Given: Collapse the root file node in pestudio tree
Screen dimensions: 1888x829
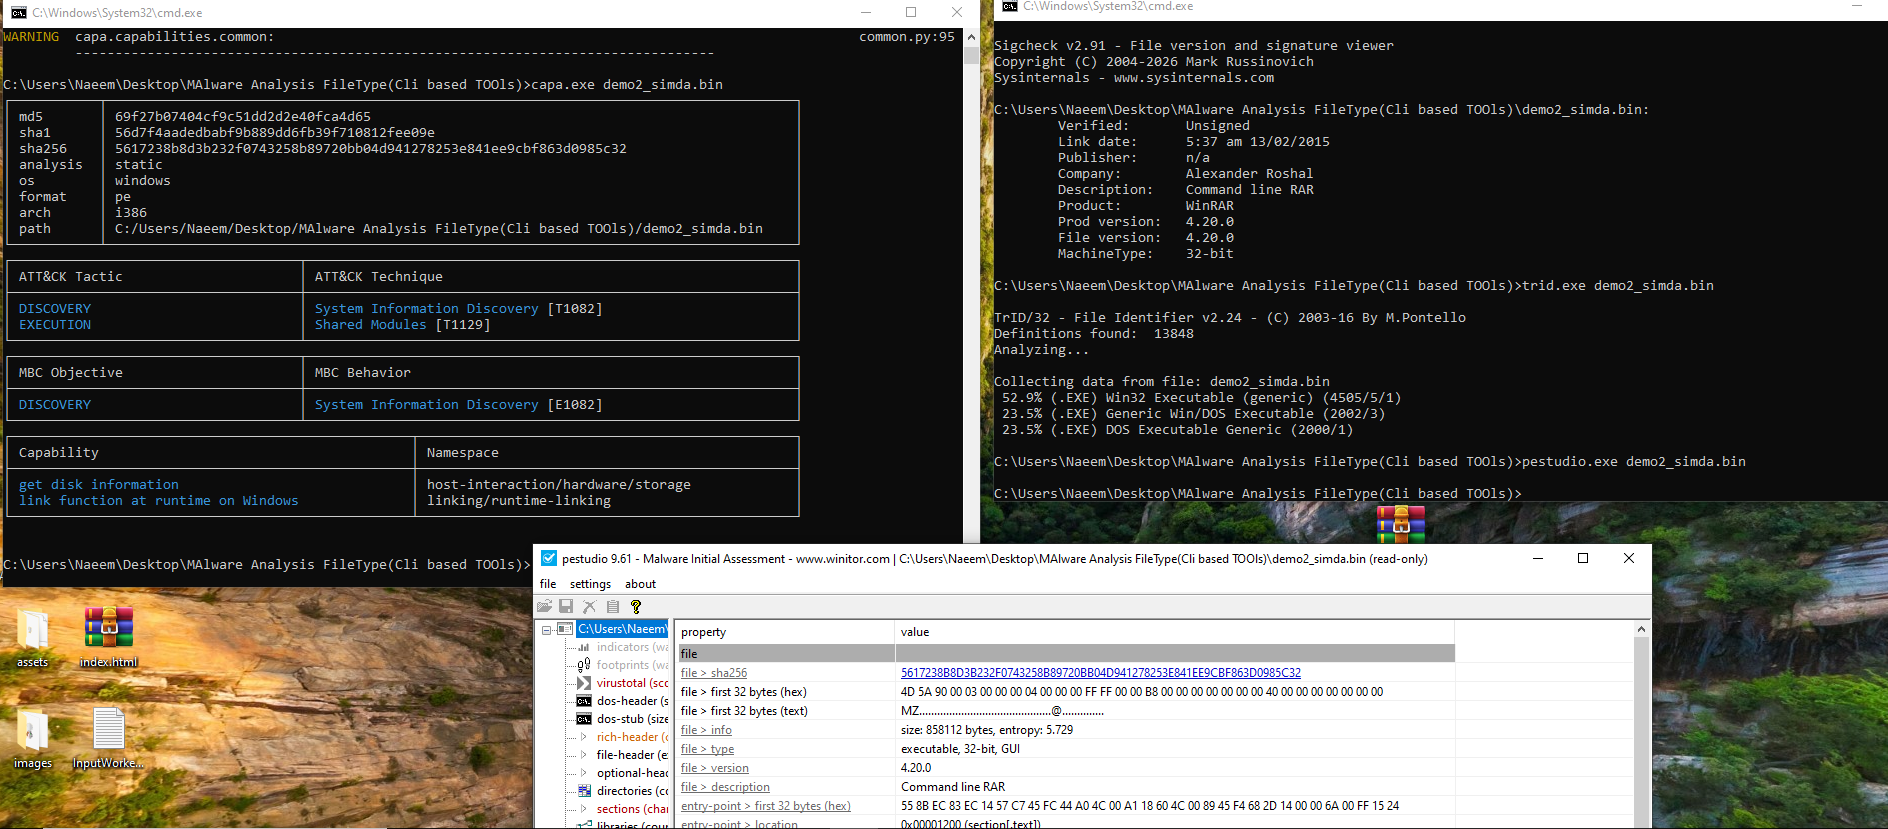Looking at the screenshot, I should (547, 629).
